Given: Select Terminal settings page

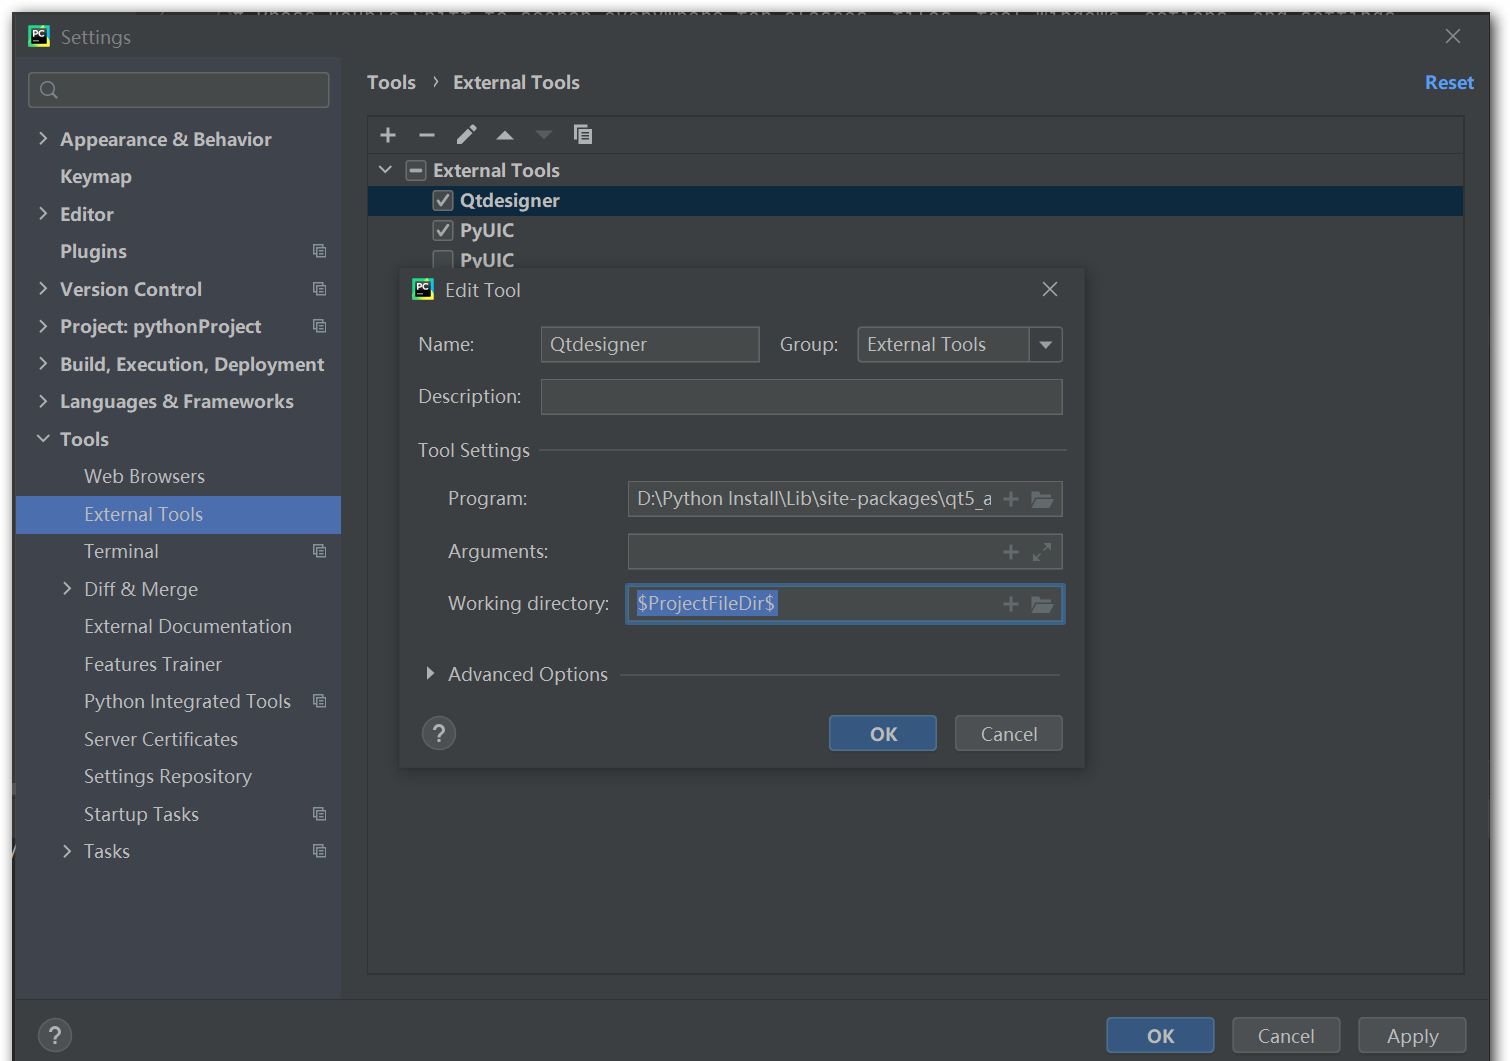Looking at the screenshot, I should coord(121,552).
